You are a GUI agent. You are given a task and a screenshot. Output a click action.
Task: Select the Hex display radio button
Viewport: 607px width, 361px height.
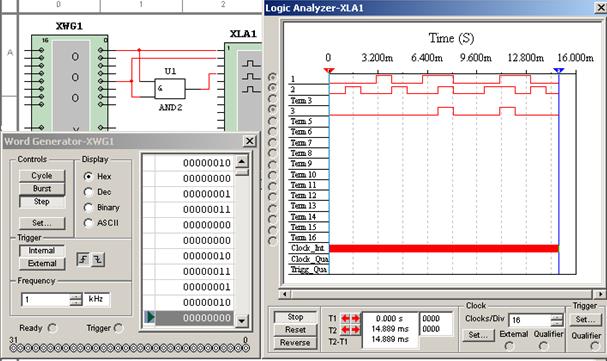(88, 176)
